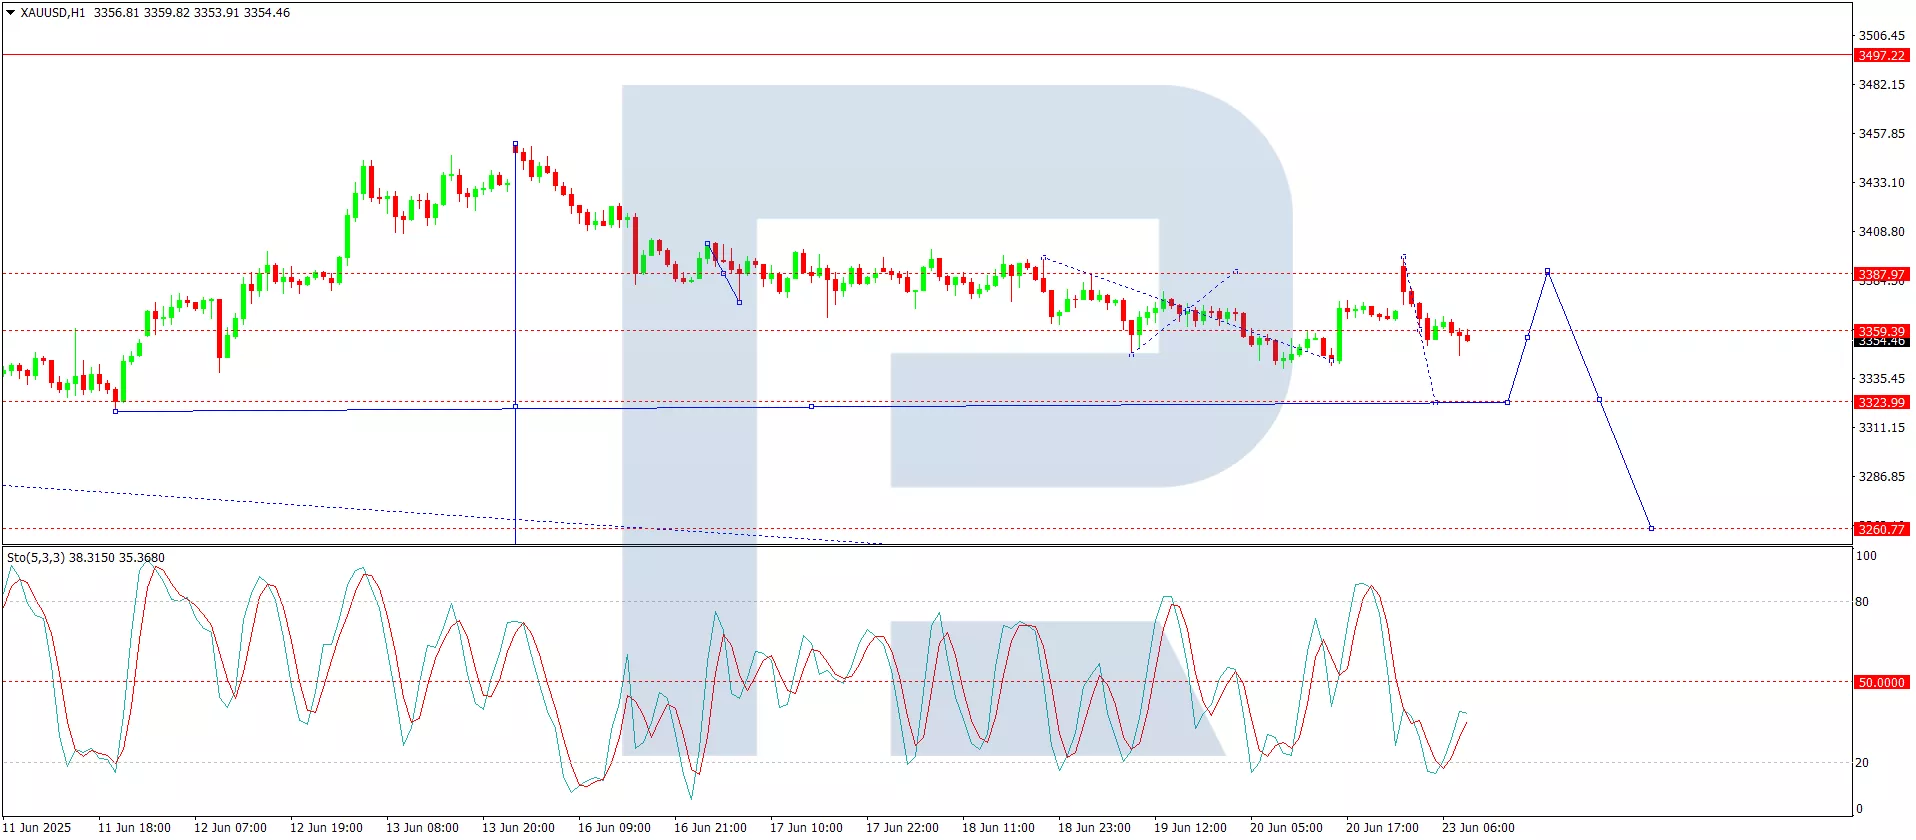Viewport: 1916px width, 840px height.
Task: Click the 20 level on the Stochastic scale
Action: pyautogui.click(x=1861, y=763)
